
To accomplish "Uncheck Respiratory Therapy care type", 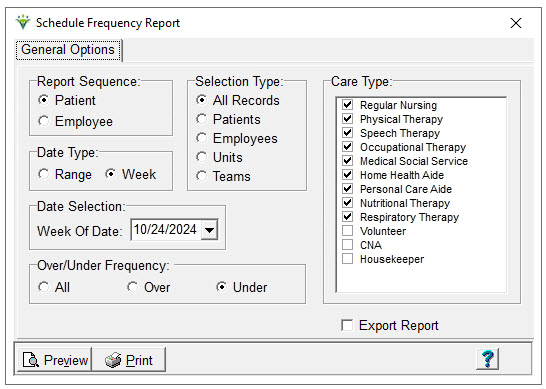I will [x=347, y=217].
